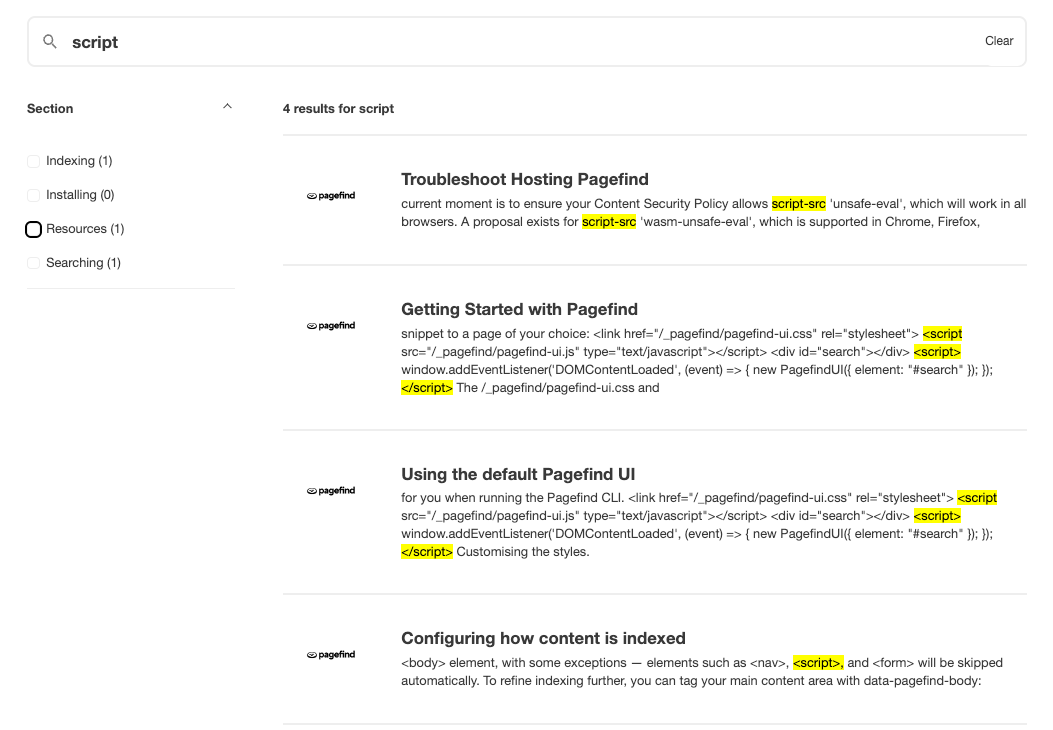This screenshot has height=730, width=1053.
Task: Click the Indexing (1) filter label
Action: (x=79, y=161)
